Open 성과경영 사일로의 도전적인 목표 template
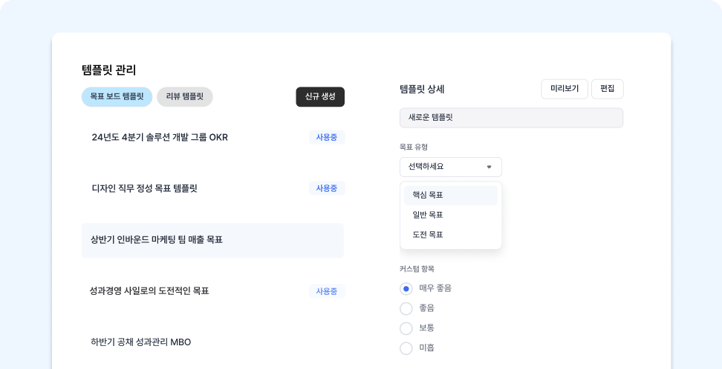 (x=213, y=291)
